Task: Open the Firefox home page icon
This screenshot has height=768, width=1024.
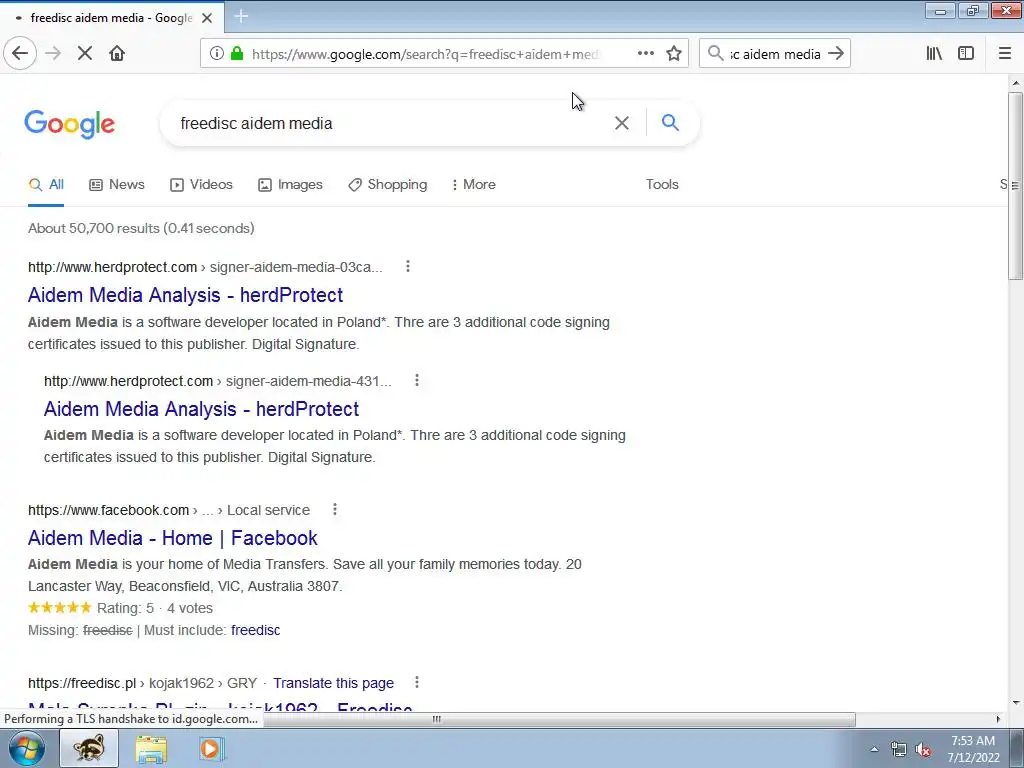Action: pos(117,54)
